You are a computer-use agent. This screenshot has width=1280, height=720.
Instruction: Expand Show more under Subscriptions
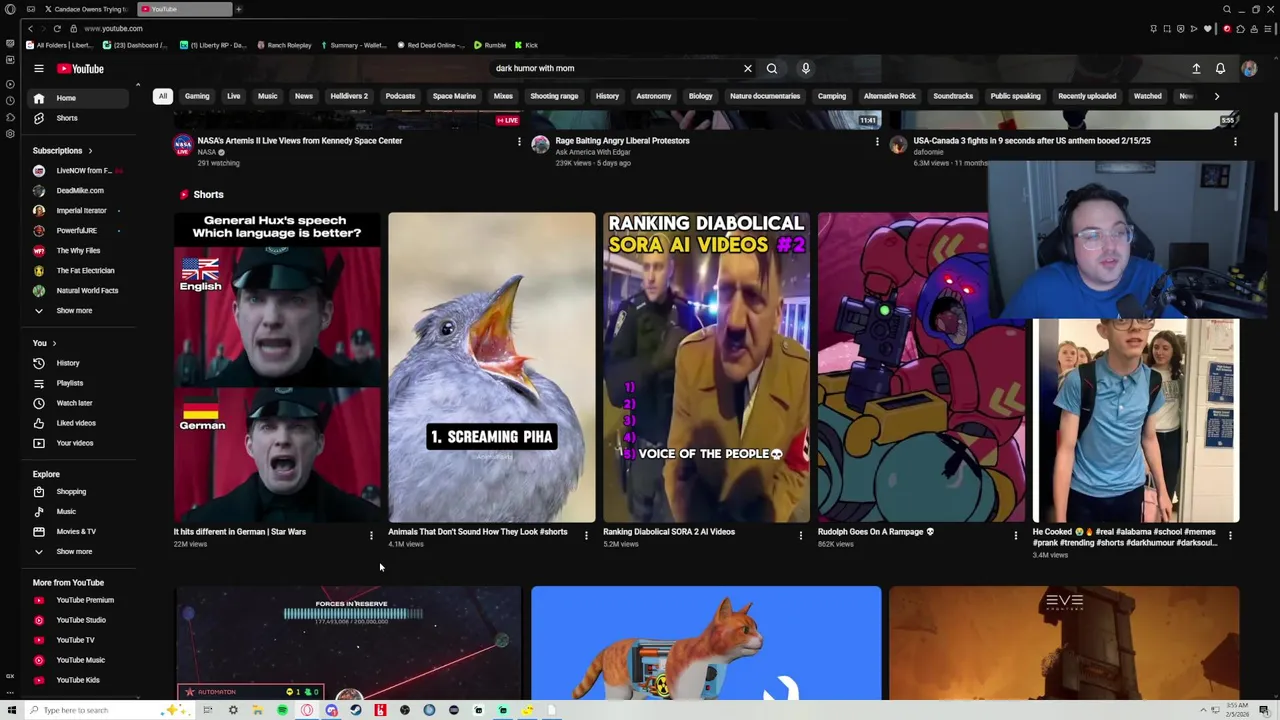tap(78, 310)
